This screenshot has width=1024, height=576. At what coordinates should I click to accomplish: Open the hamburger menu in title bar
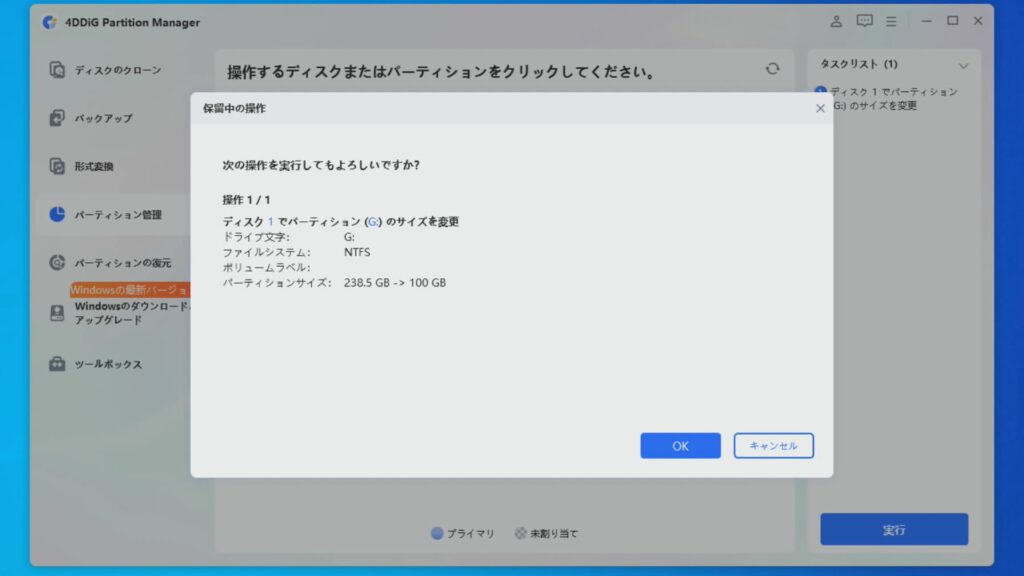[890, 21]
